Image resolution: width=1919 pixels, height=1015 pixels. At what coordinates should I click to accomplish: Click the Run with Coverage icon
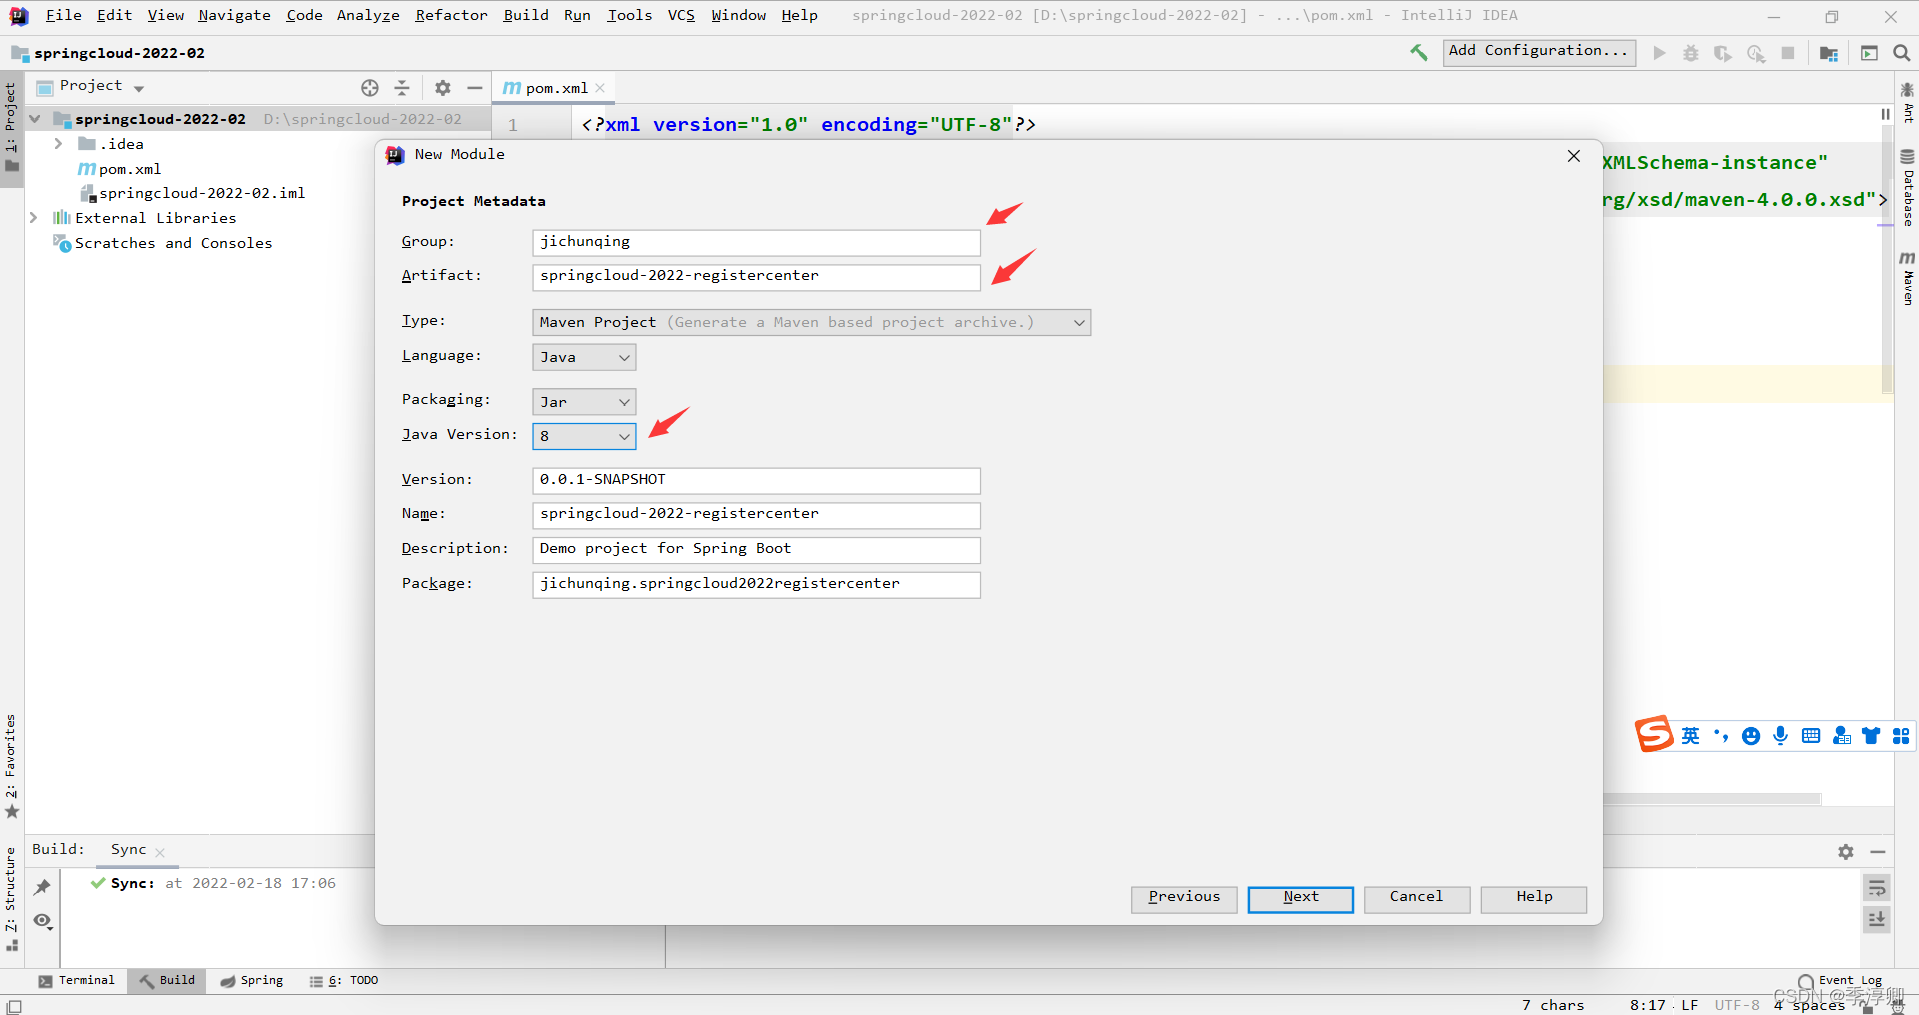tap(1723, 53)
